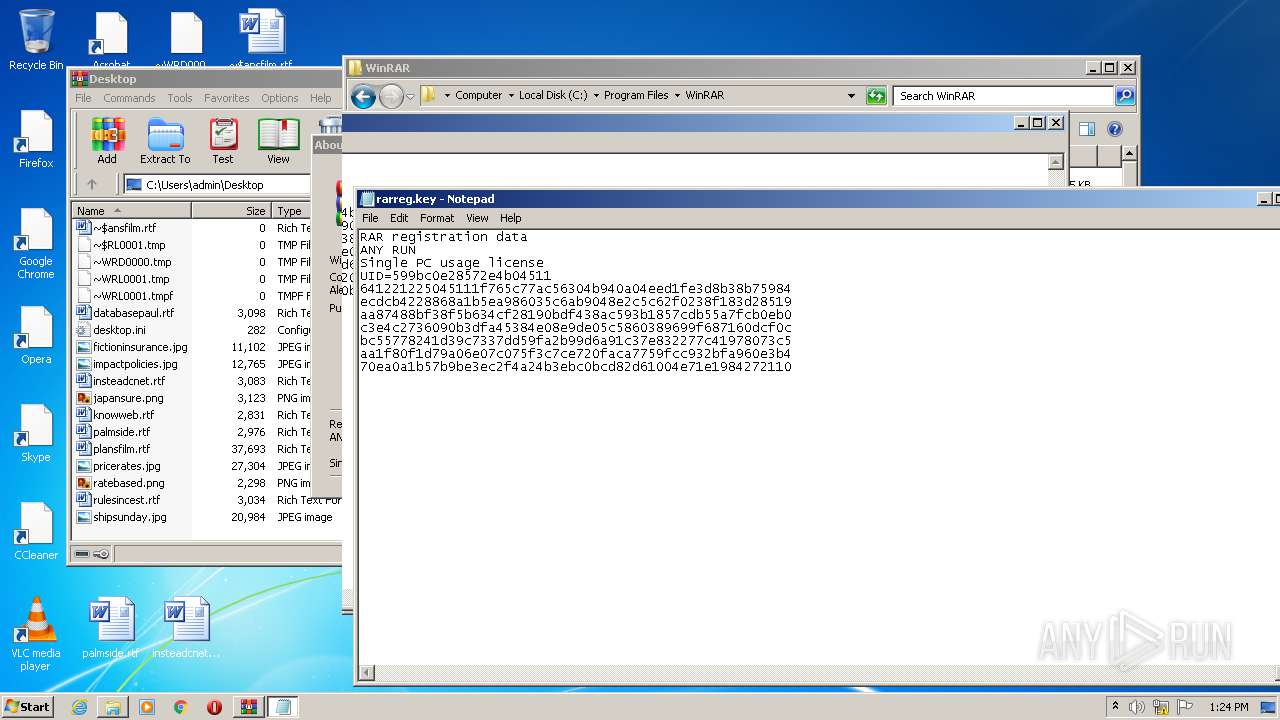The width and height of the screenshot is (1280, 720).
Task: Click WinRAR icon in the taskbar
Action: tap(248, 707)
